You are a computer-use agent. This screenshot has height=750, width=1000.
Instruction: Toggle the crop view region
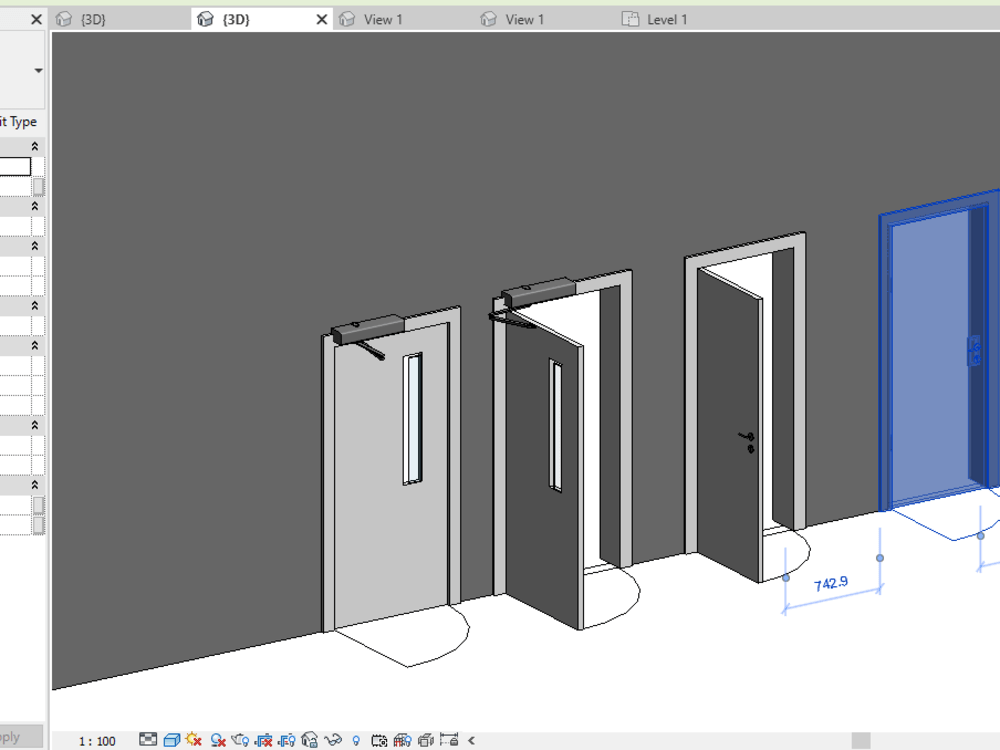[266, 740]
